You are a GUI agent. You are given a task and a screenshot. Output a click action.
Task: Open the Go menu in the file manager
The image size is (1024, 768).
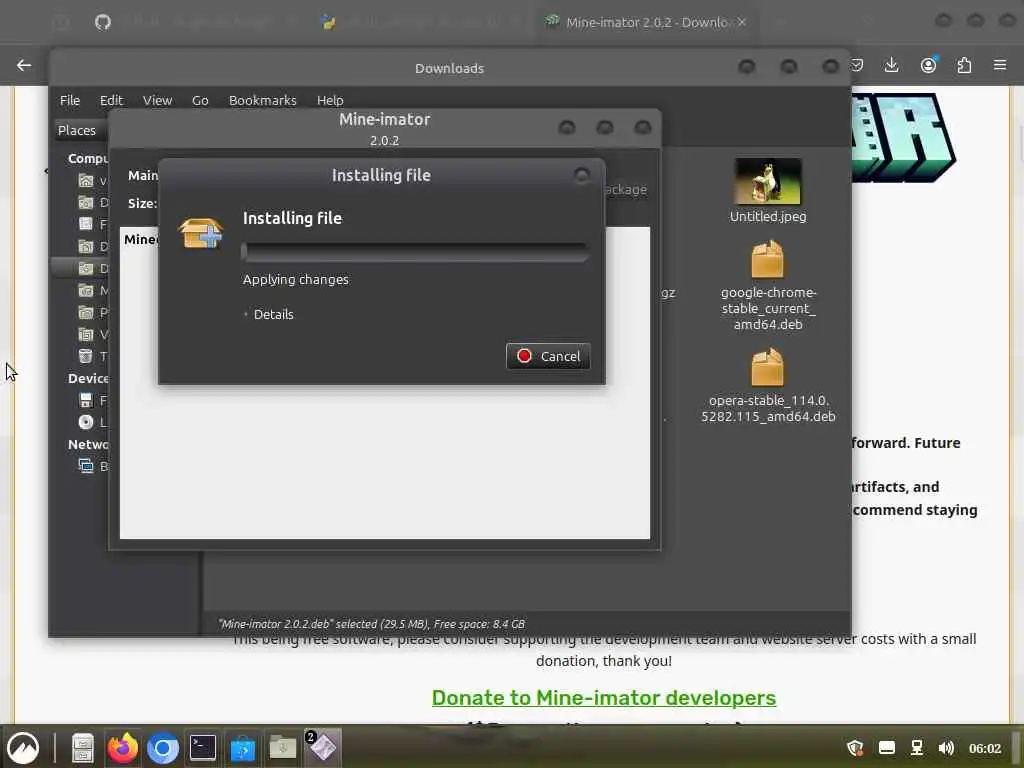click(200, 100)
